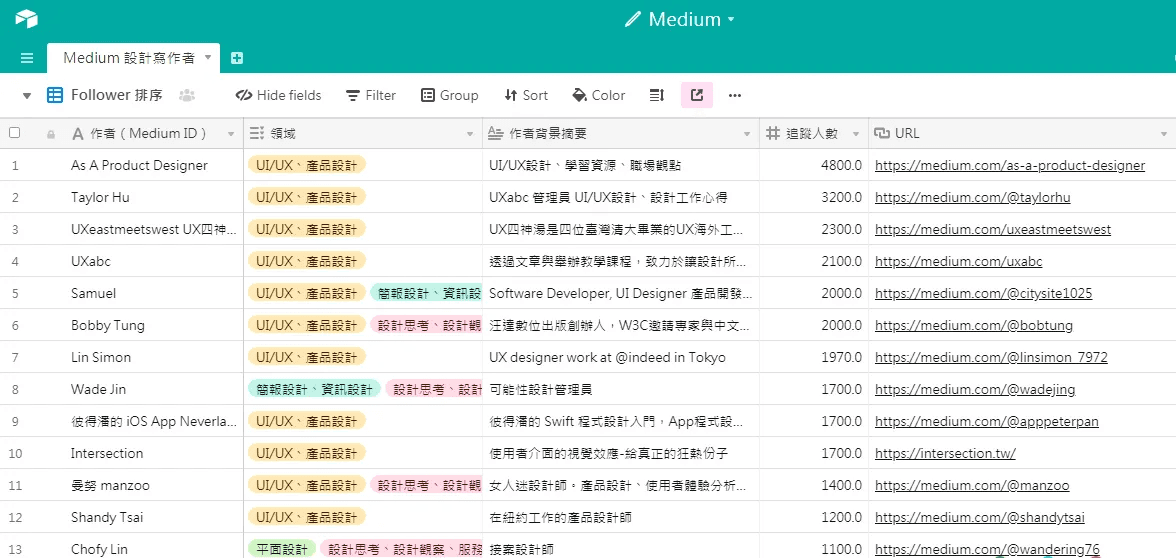Open 領域 column dropdown arrow
The height and width of the screenshot is (558, 1176).
tap(470, 134)
